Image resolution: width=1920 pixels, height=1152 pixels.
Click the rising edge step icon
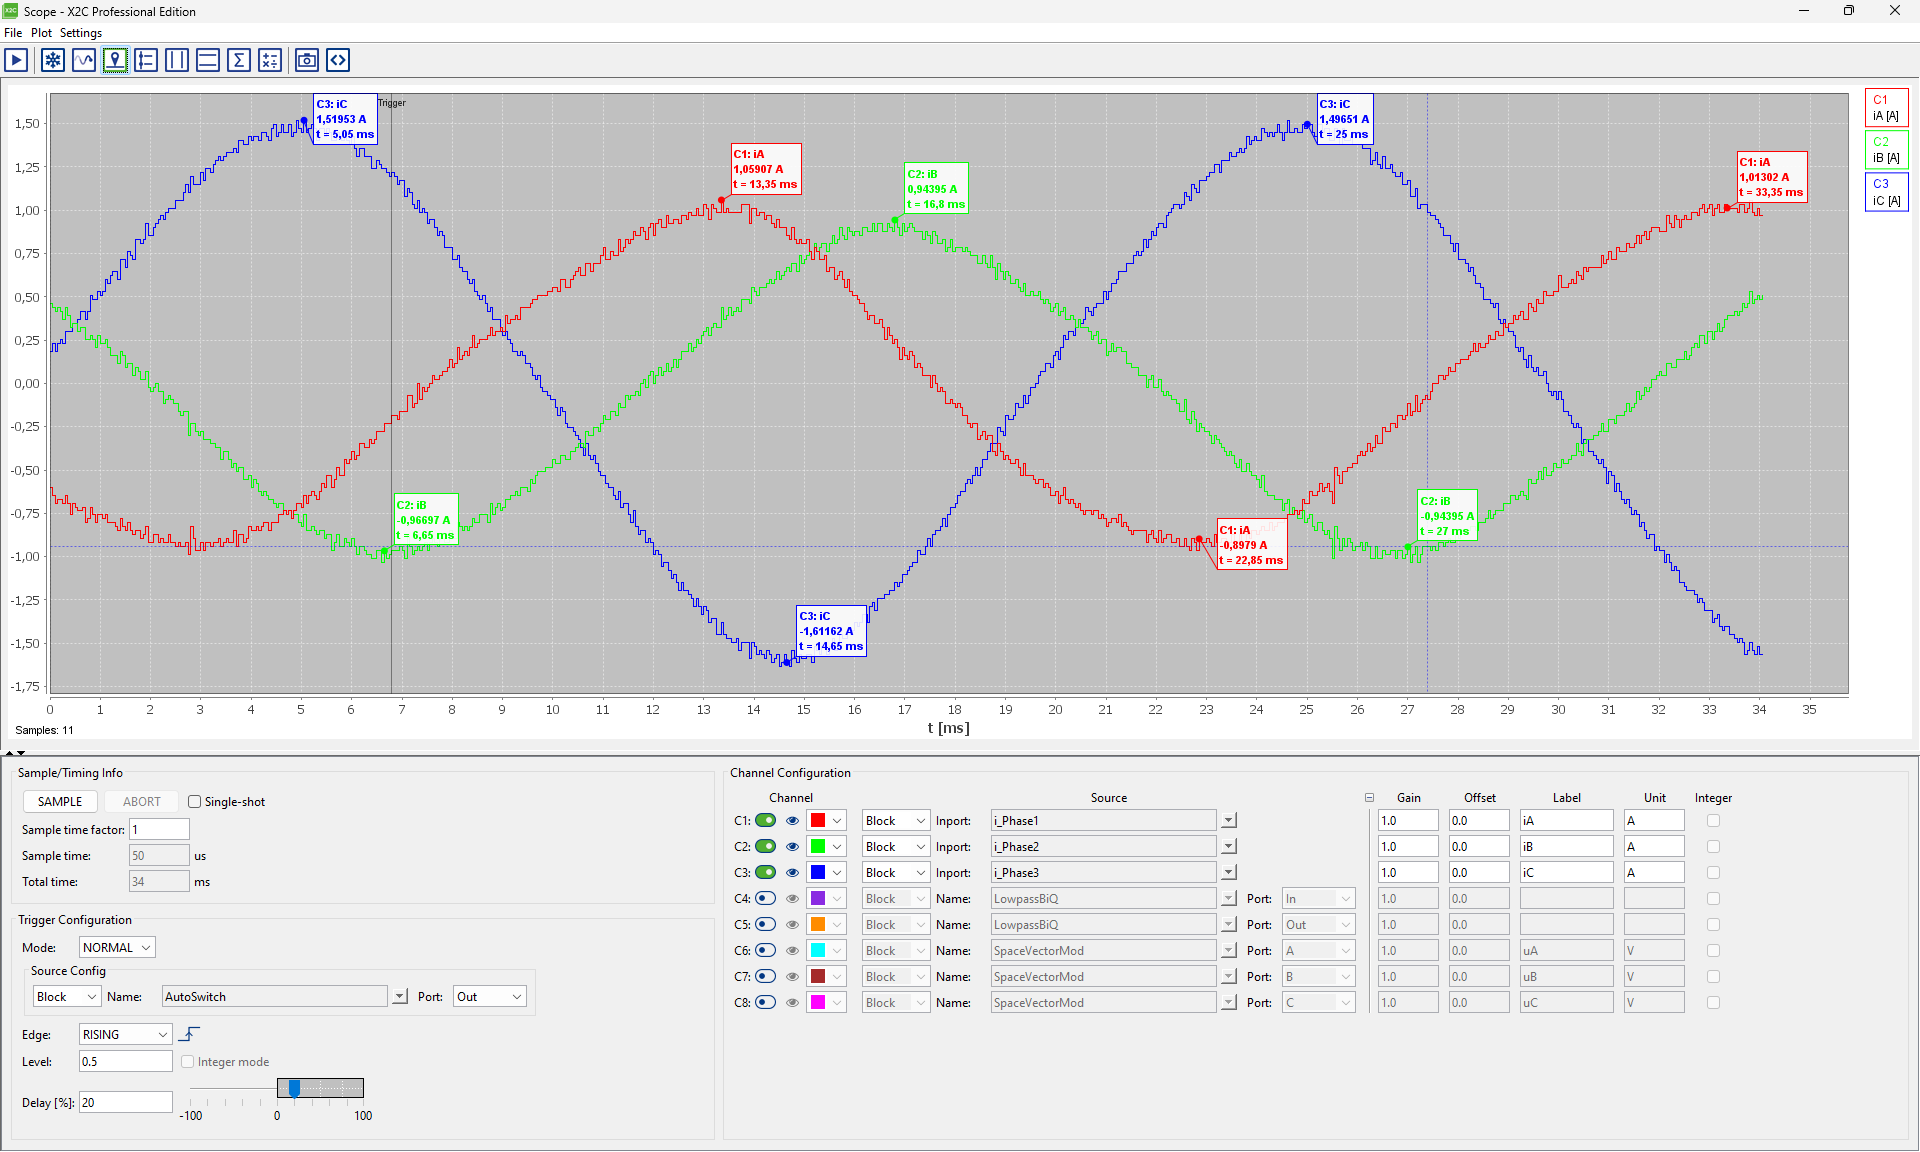tap(189, 1034)
